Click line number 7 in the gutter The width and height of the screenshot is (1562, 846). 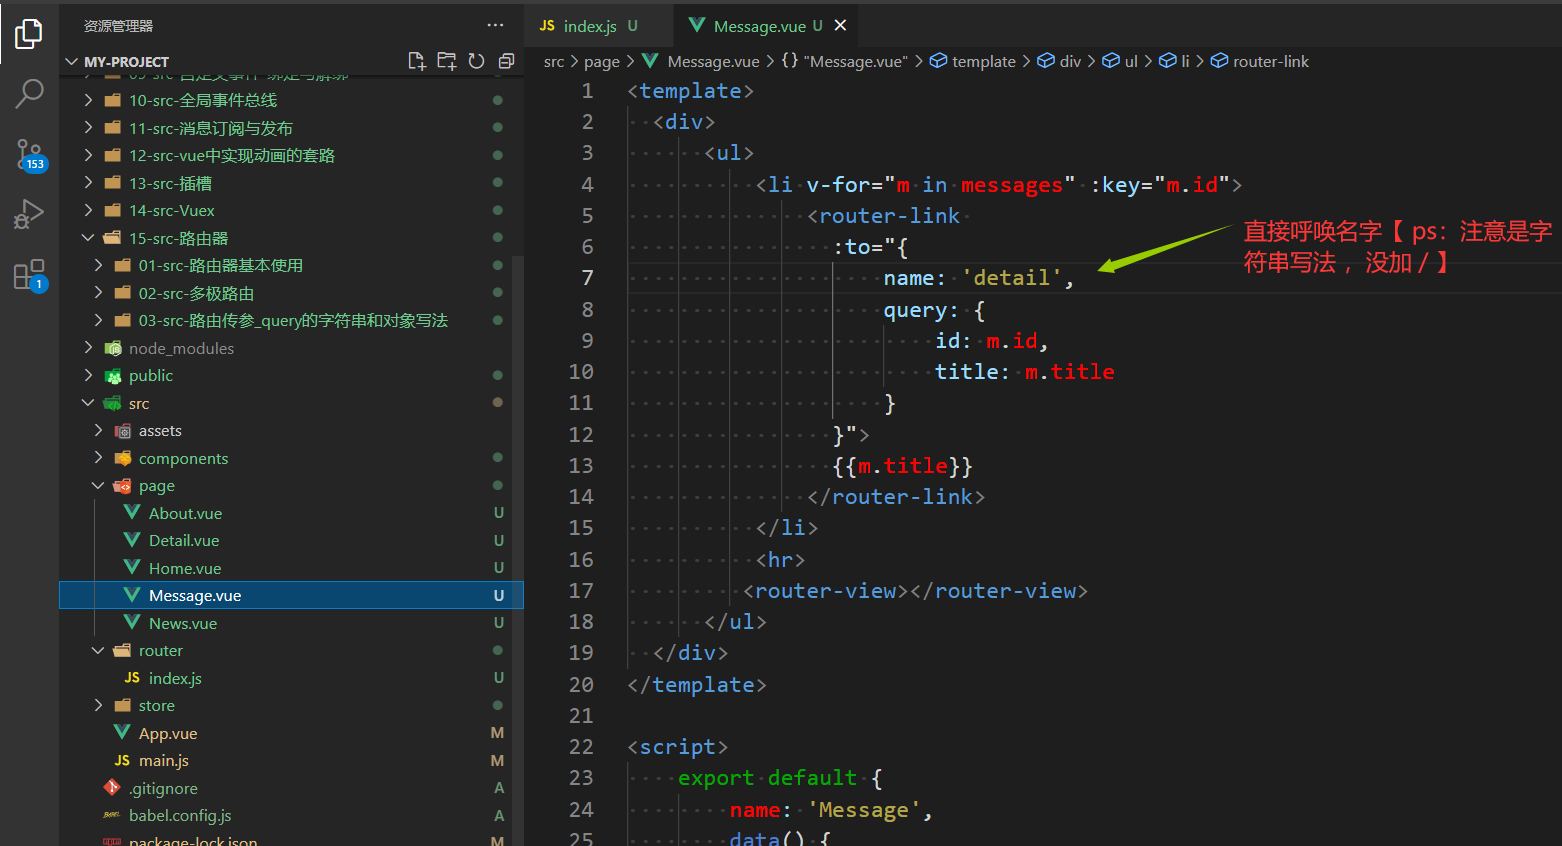(588, 278)
